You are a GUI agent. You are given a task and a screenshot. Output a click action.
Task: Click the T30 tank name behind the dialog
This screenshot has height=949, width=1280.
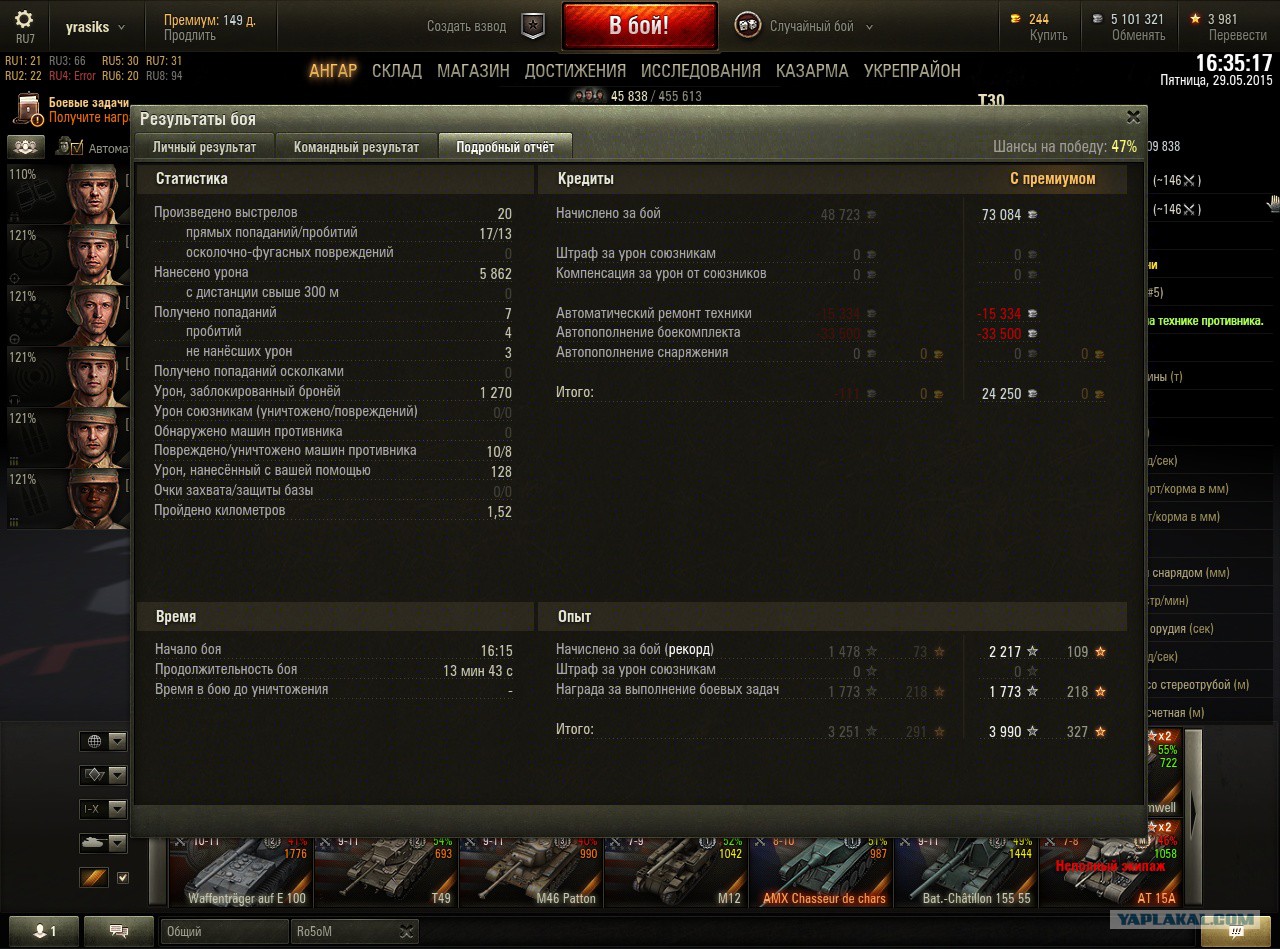[x=991, y=99]
